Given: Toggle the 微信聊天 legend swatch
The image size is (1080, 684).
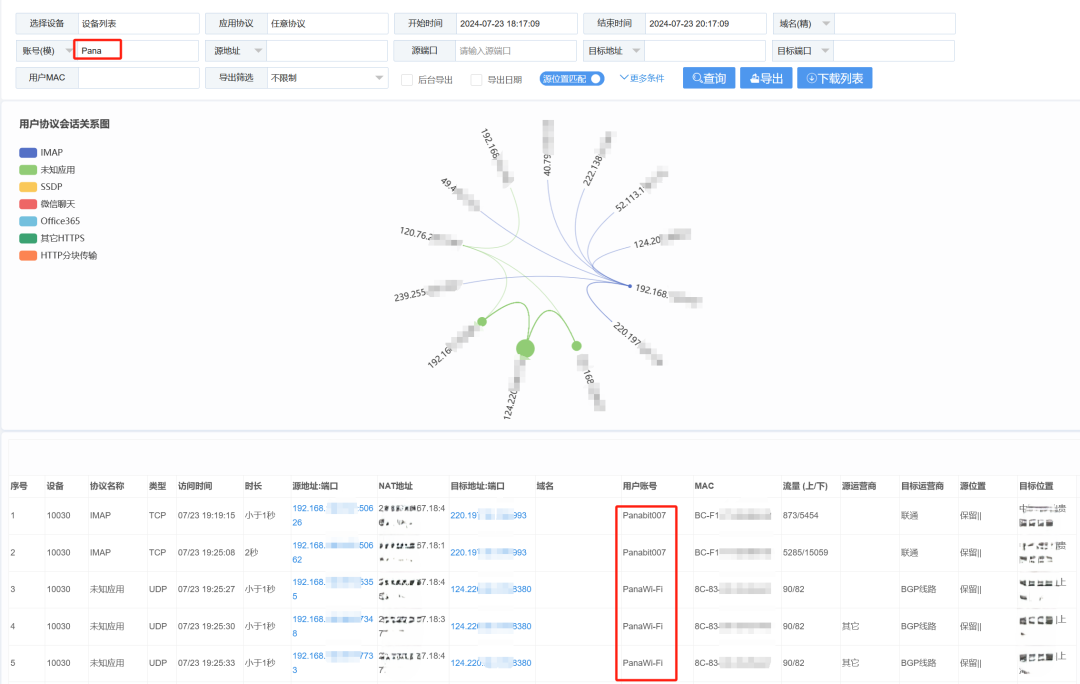Looking at the screenshot, I should 28,204.
